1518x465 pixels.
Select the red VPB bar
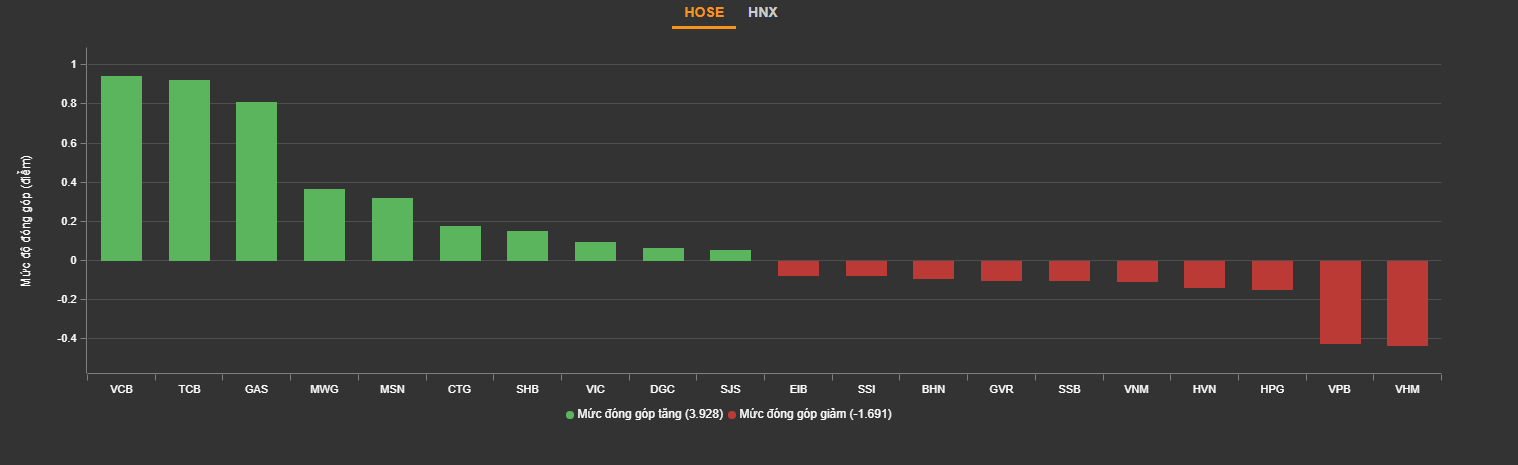(x=1340, y=302)
